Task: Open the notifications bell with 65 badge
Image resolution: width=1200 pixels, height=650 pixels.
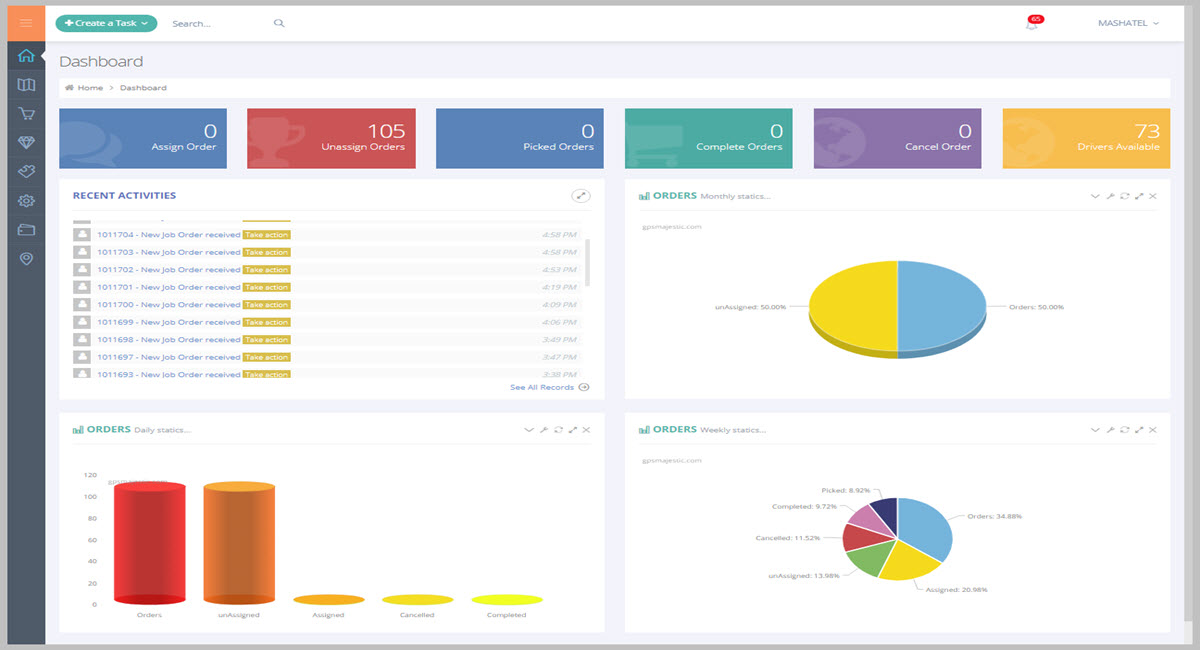Action: pyautogui.click(x=1032, y=24)
